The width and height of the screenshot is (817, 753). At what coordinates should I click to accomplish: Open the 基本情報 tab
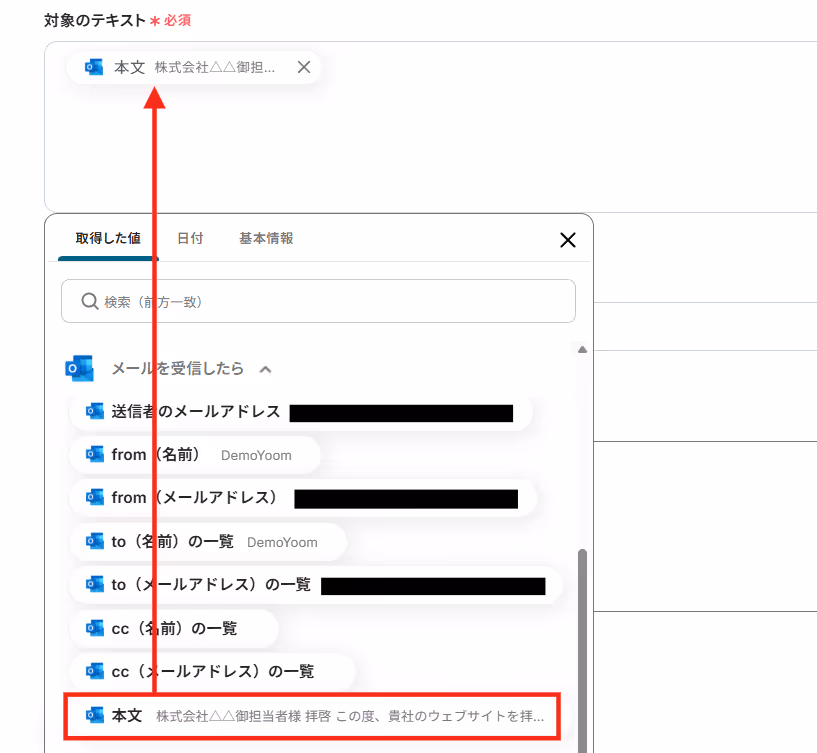point(266,238)
